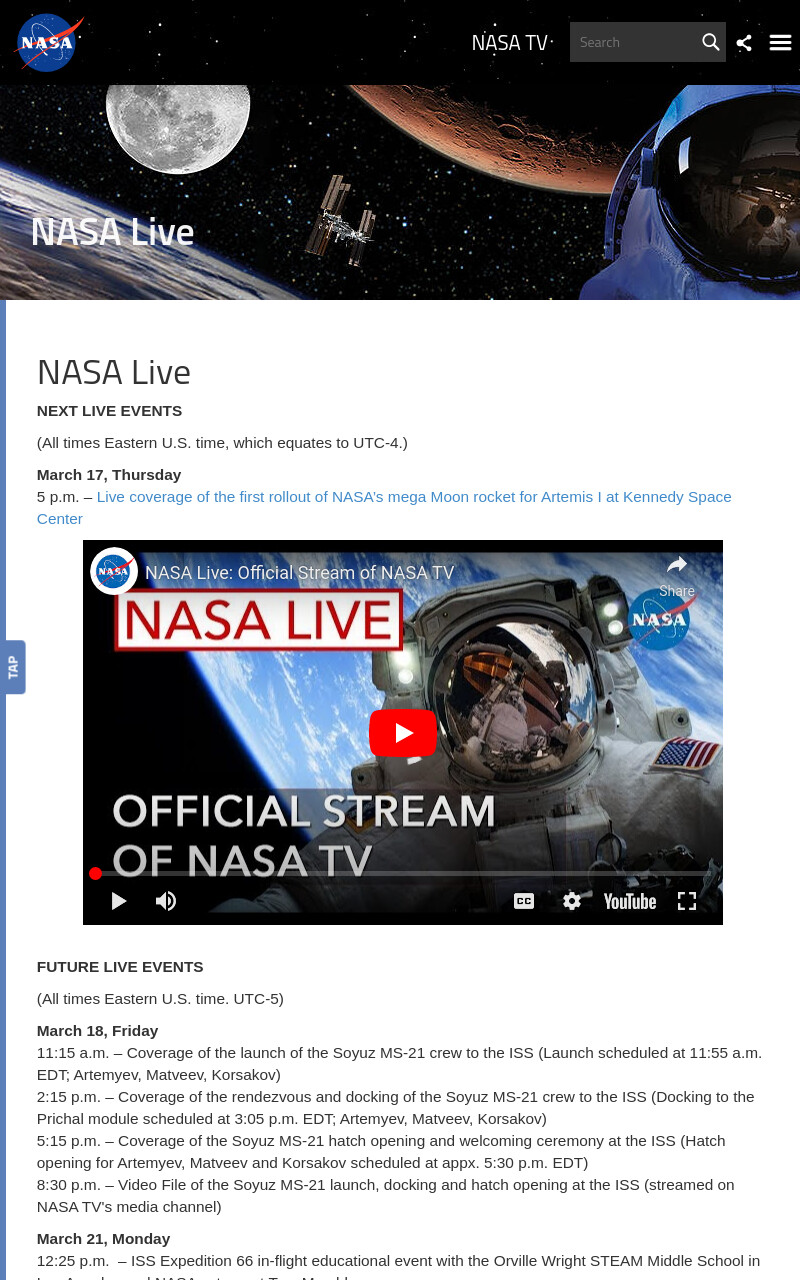Click the 12:25 p.m. ISS Expedition 66 entry
Image resolution: width=800 pixels, height=1280 pixels.
click(x=398, y=1266)
